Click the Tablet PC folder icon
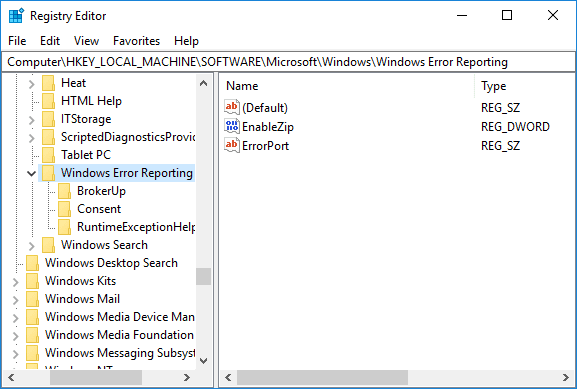 [49, 155]
